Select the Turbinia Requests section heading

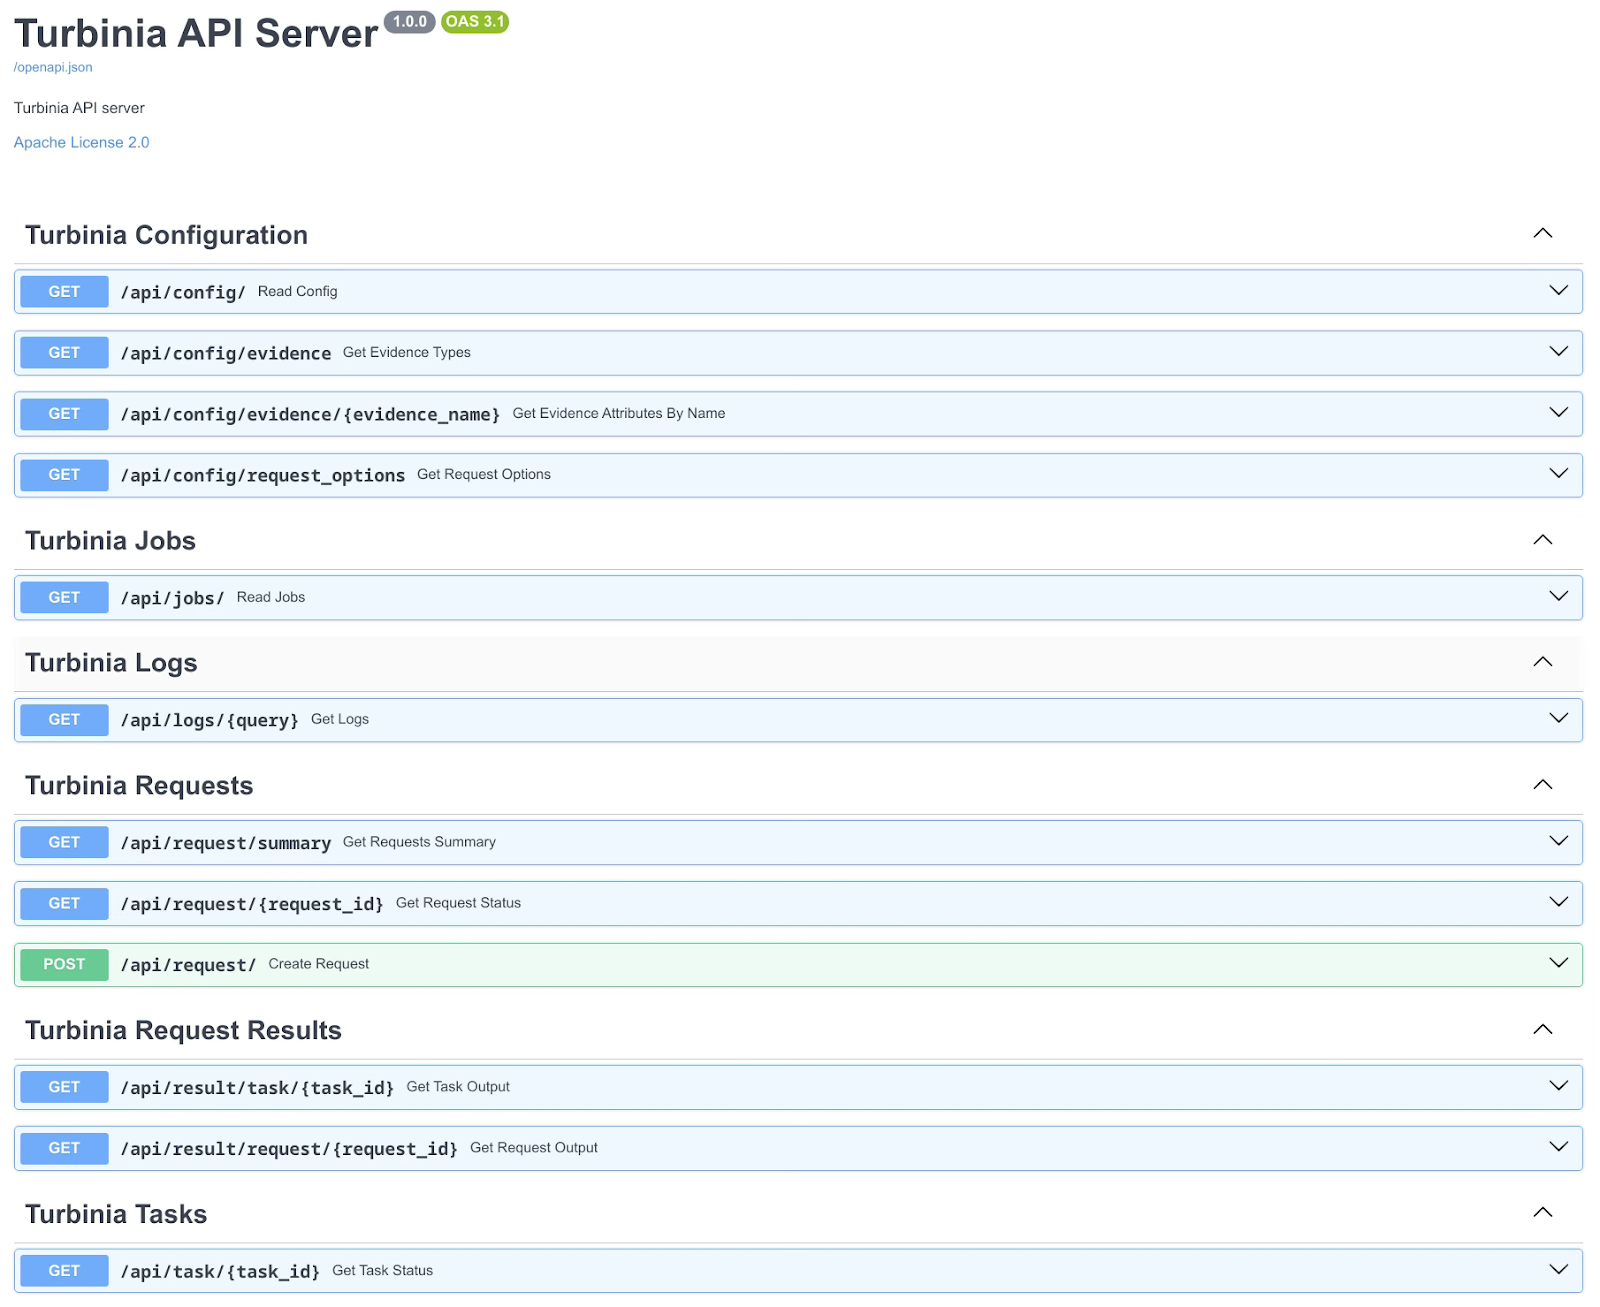pyautogui.click(x=139, y=786)
